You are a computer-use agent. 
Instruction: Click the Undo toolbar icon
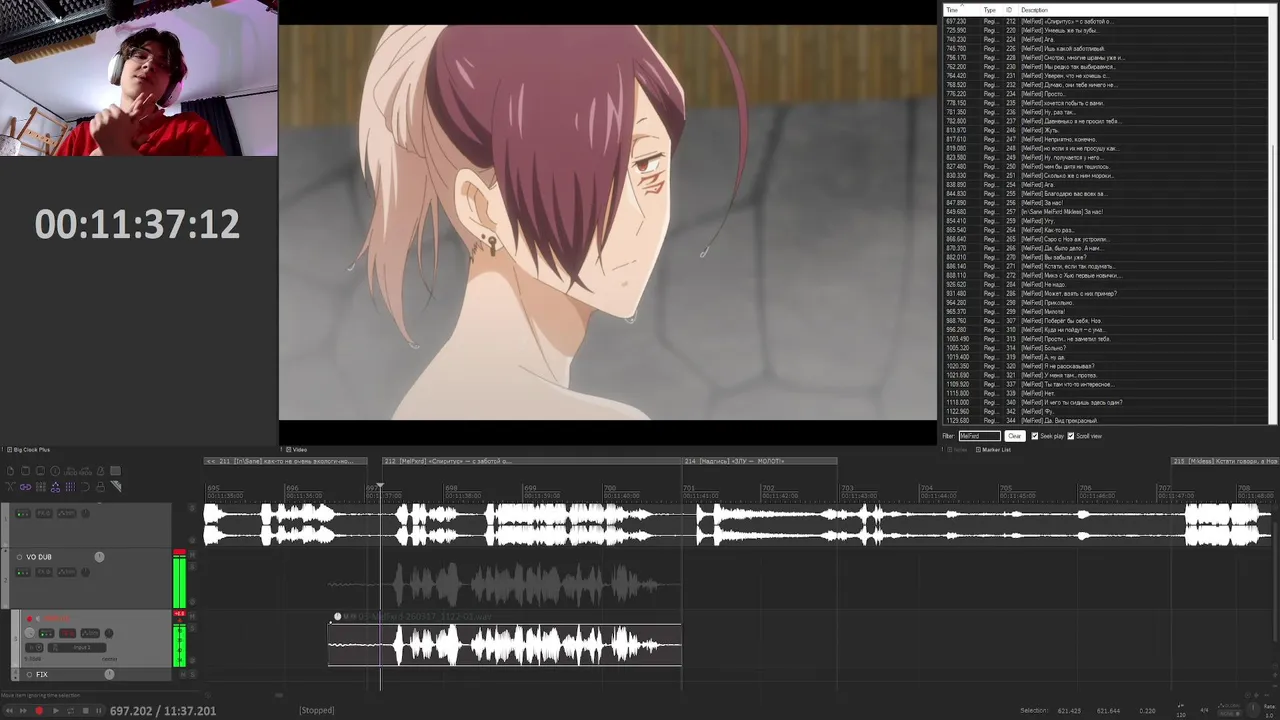(70, 471)
